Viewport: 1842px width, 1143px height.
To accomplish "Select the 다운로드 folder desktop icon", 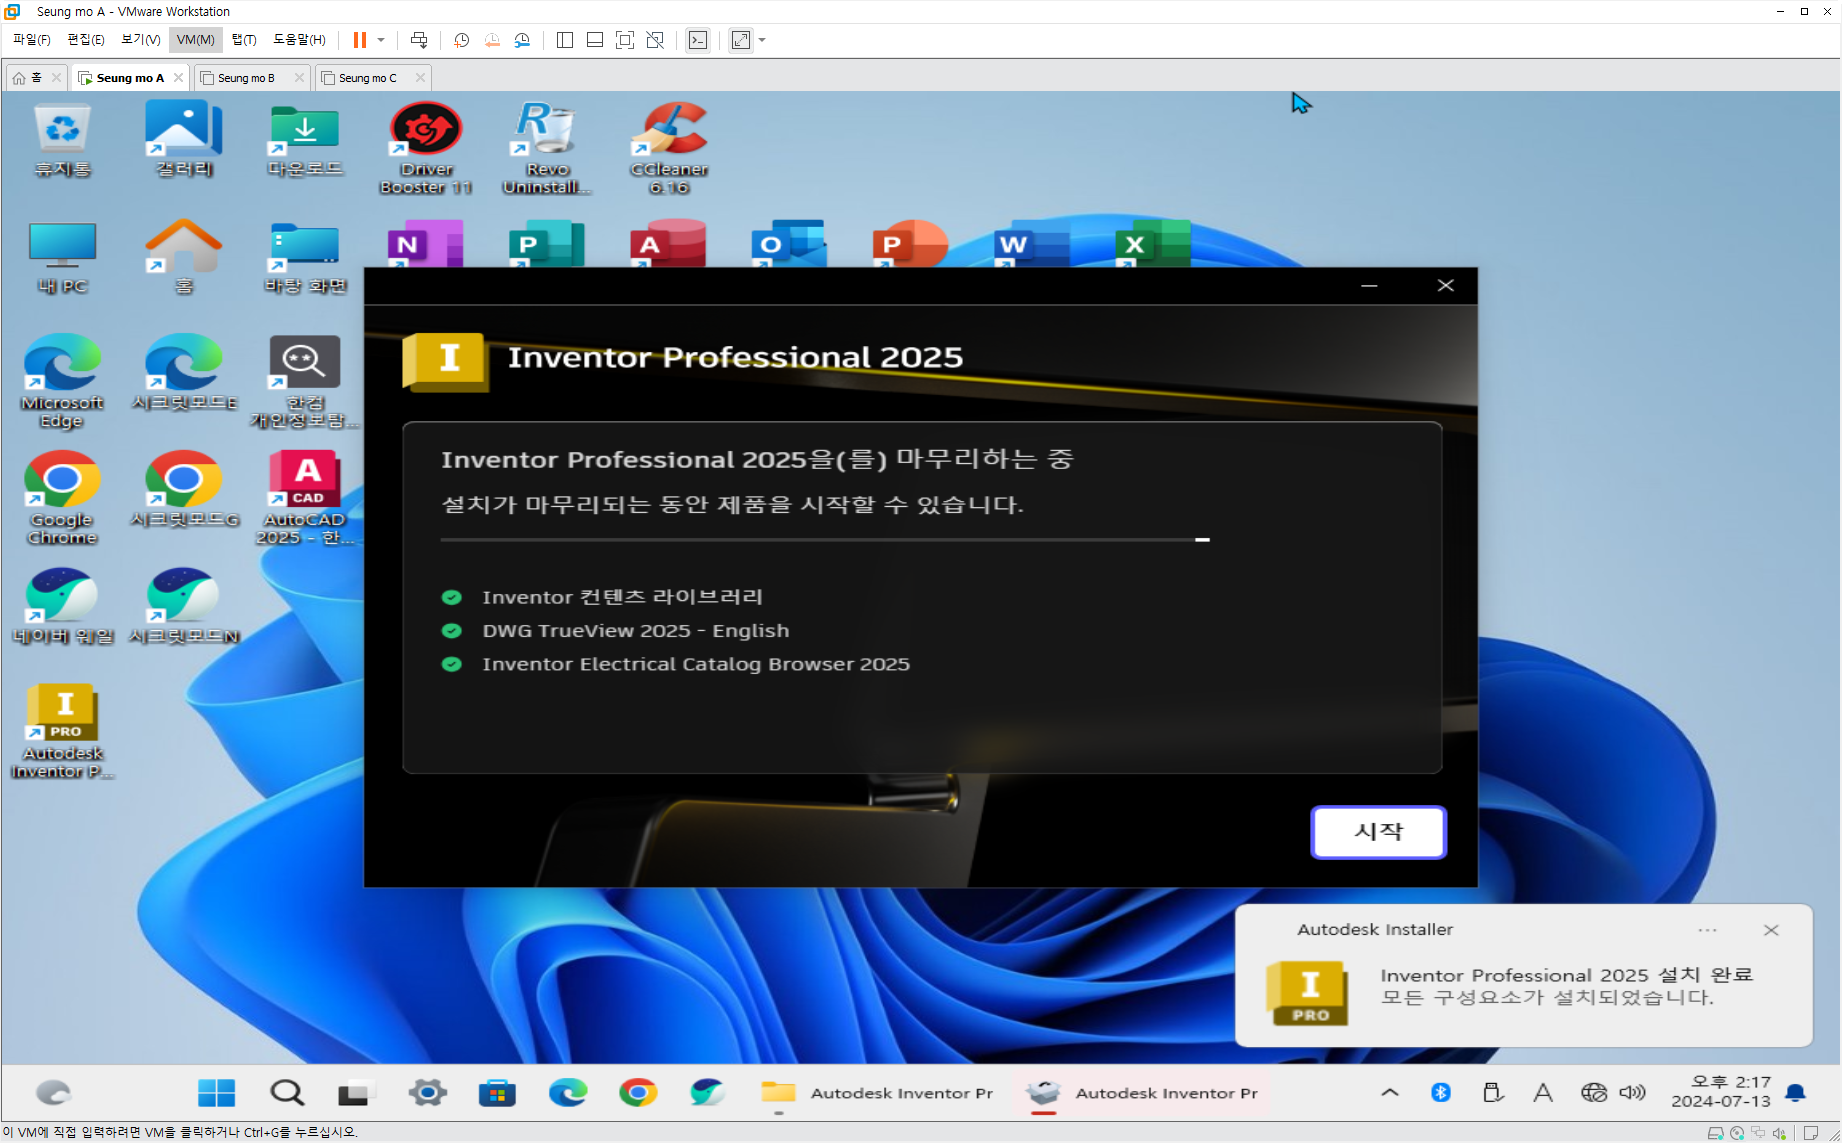I will (x=305, y=141).
